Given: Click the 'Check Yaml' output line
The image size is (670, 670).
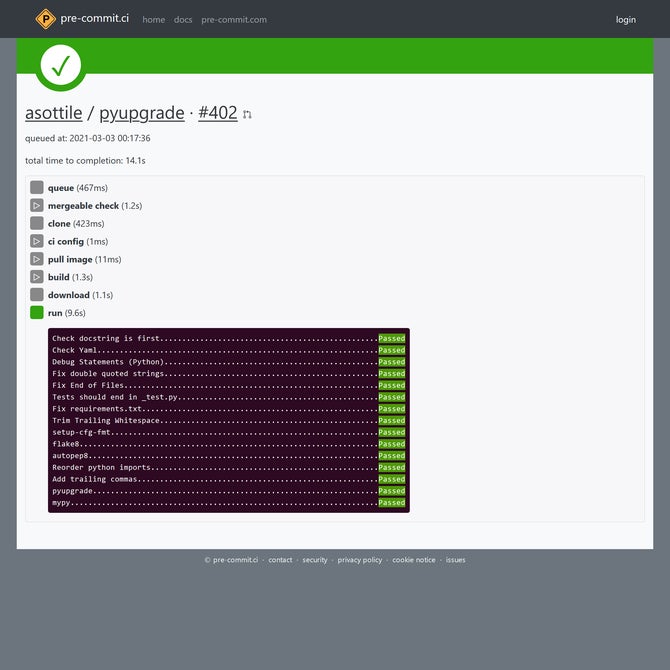Looking at the screenshot, I should tap(229, 350).
